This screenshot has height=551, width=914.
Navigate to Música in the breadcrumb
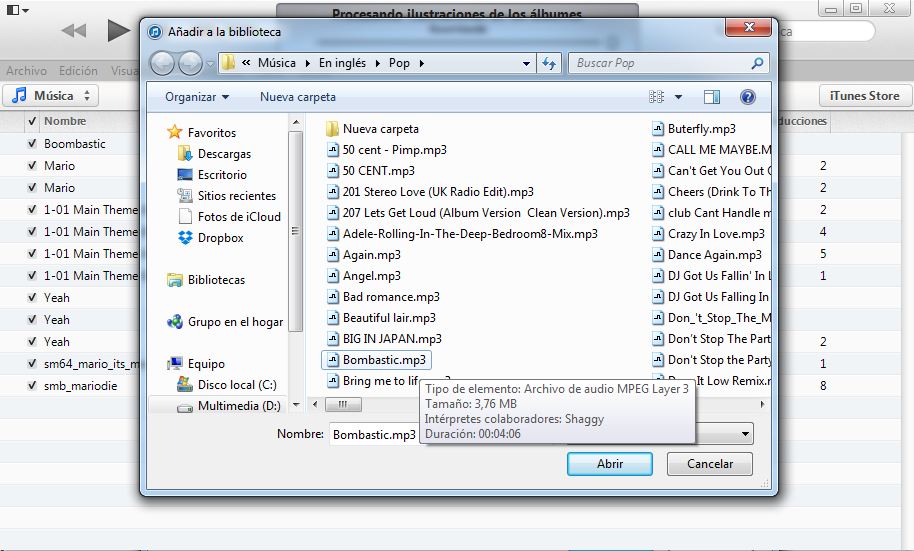(x=276, y=63)
